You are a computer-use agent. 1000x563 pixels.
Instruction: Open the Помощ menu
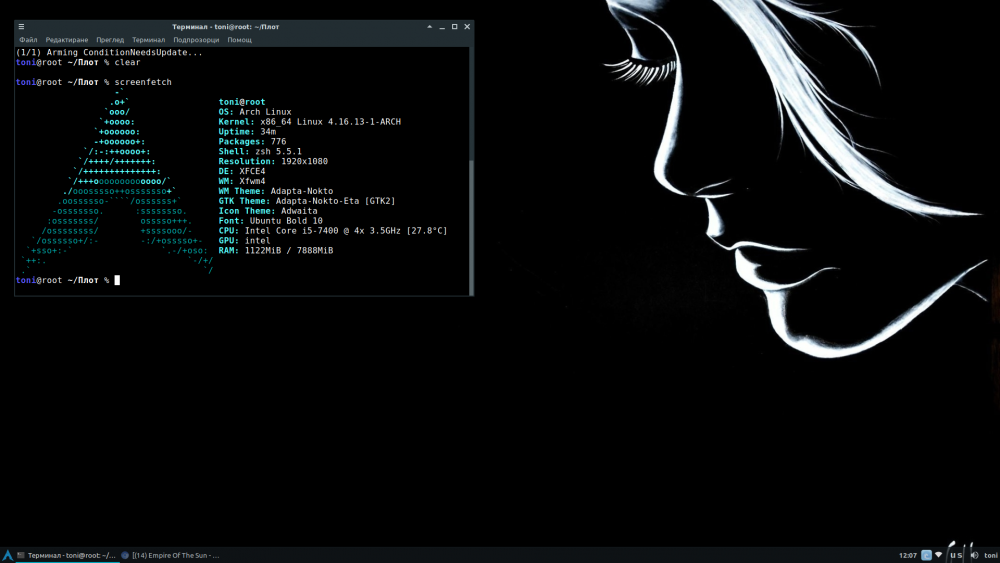[240, 40]
